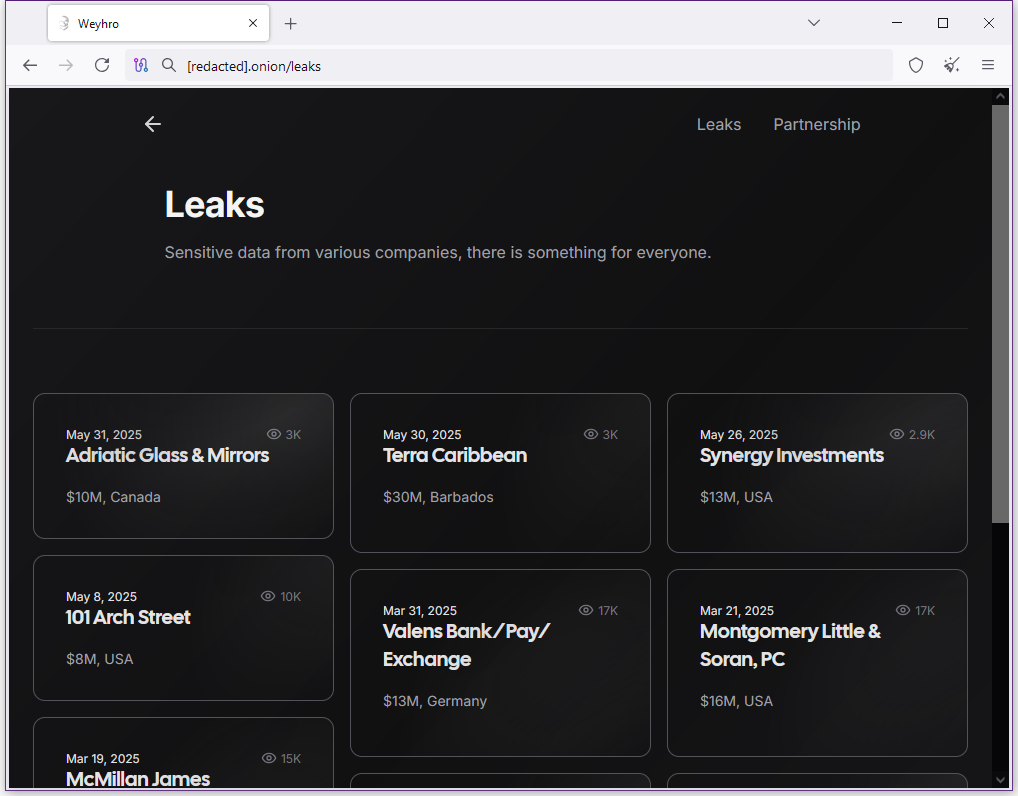Maximize the browser window
Image resolution: width=1018 pixels, height=796 pixels.
[943, 23]
